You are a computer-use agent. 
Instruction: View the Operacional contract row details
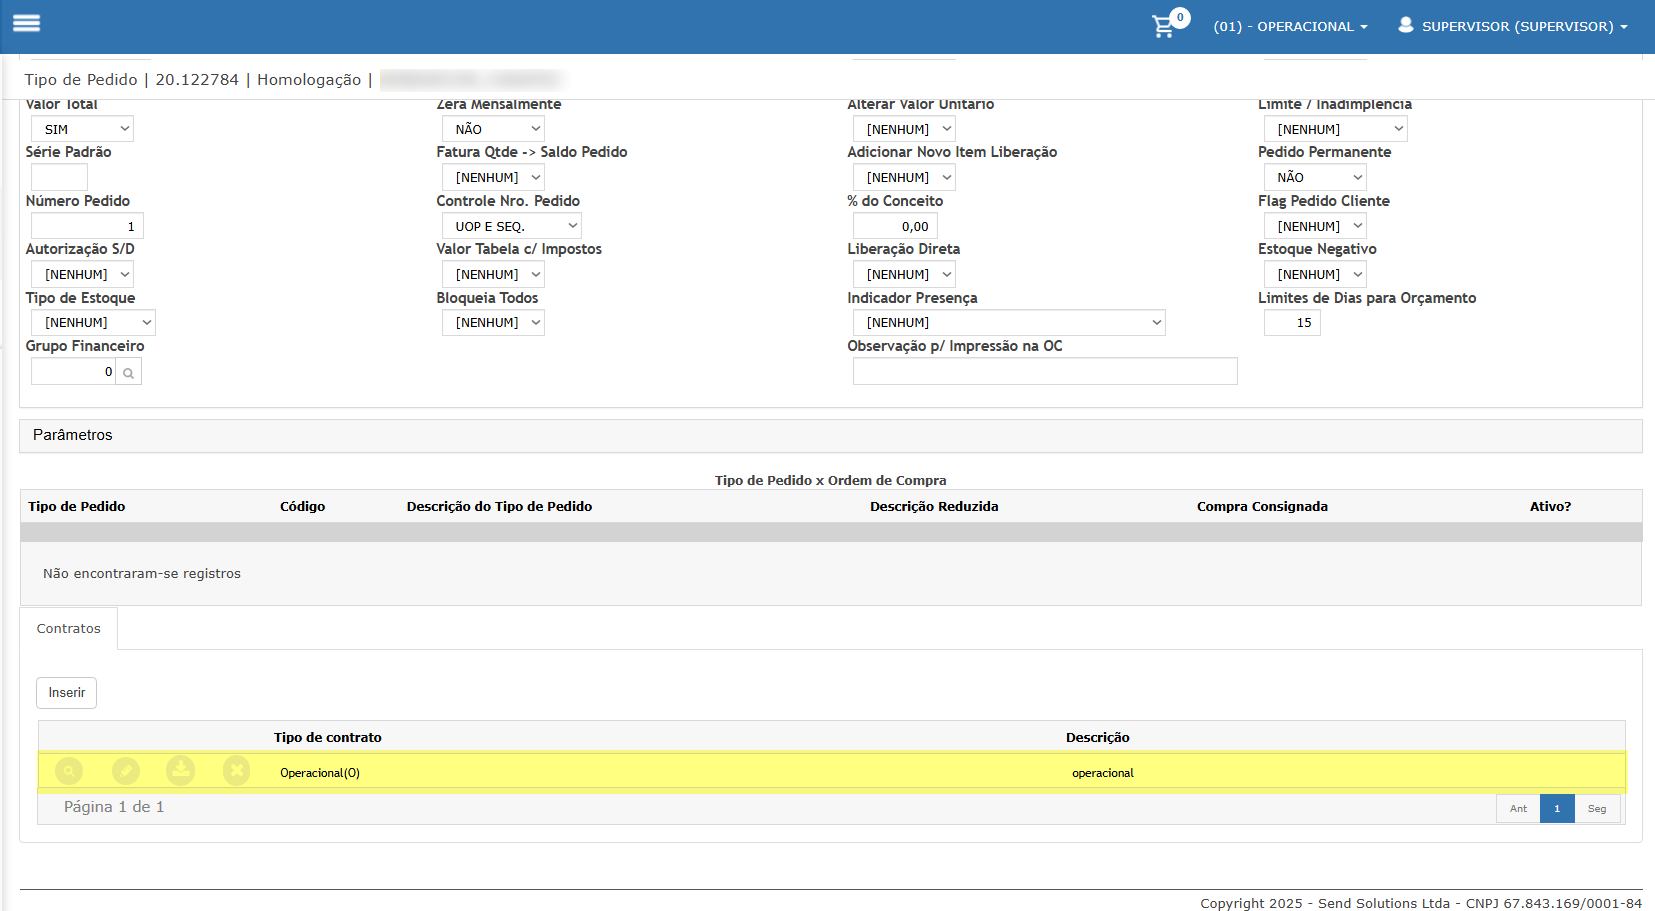pos(69,771)
